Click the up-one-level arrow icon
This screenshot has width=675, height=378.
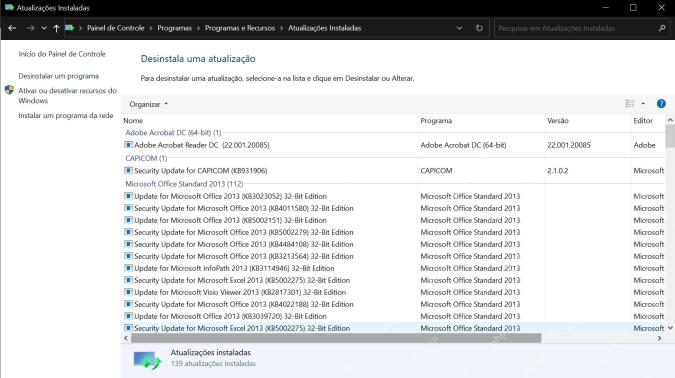(x=56, y=28)
